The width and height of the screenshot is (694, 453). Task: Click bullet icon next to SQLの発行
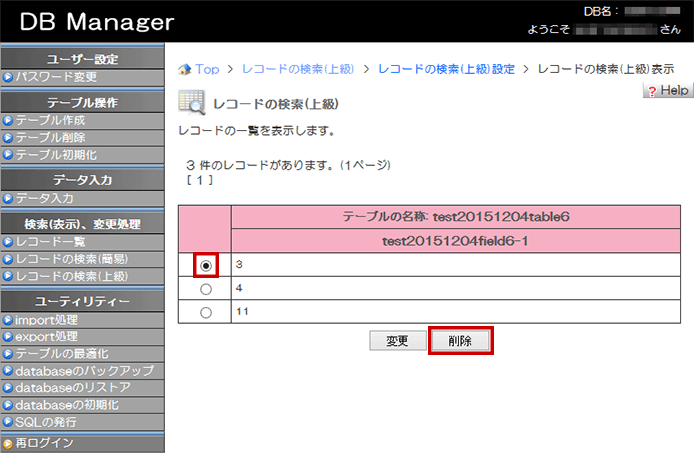[x=8, y=422]
